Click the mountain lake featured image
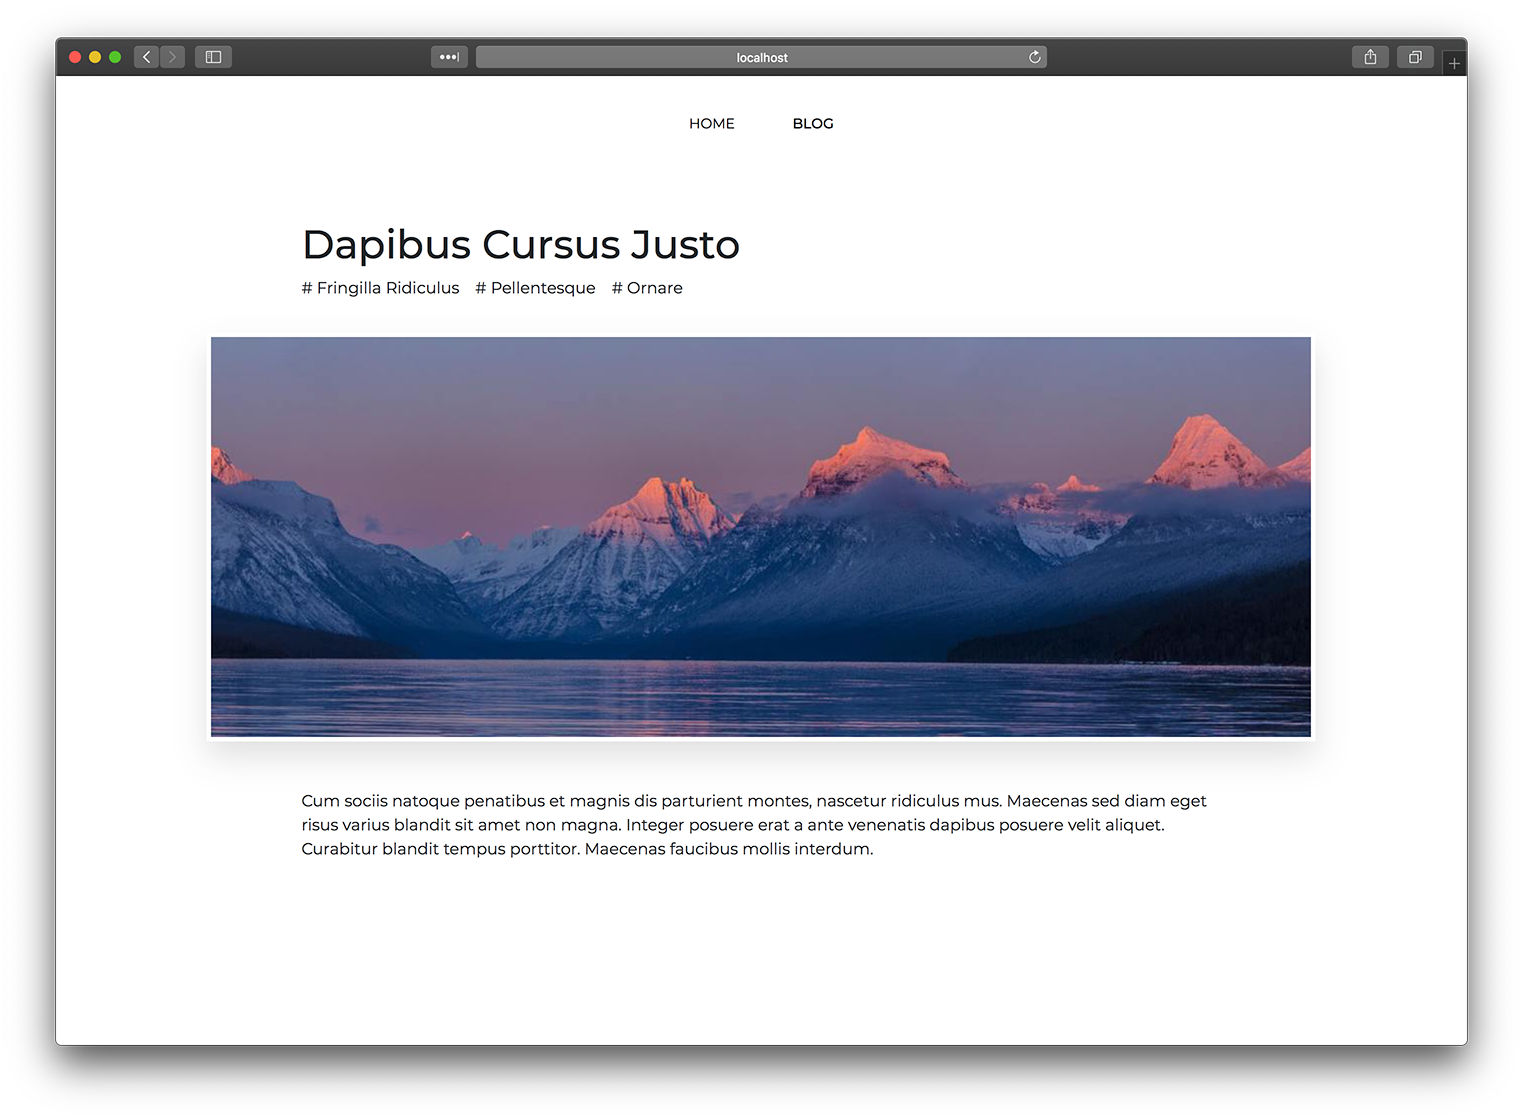1523x1119 pixels. [760, 537]
